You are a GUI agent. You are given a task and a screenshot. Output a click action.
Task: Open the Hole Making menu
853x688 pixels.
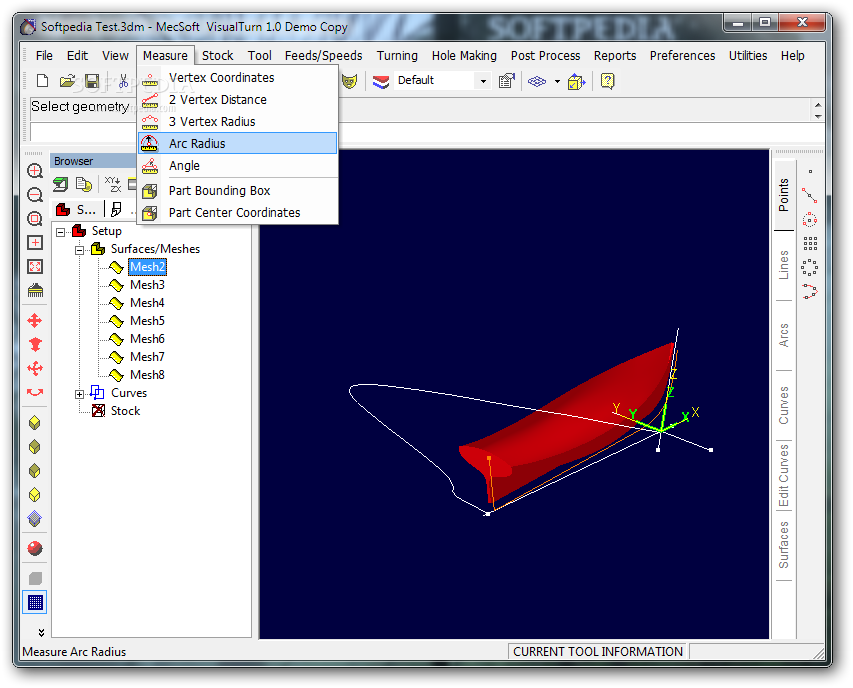pyautogui.click(x=464, y=55)
